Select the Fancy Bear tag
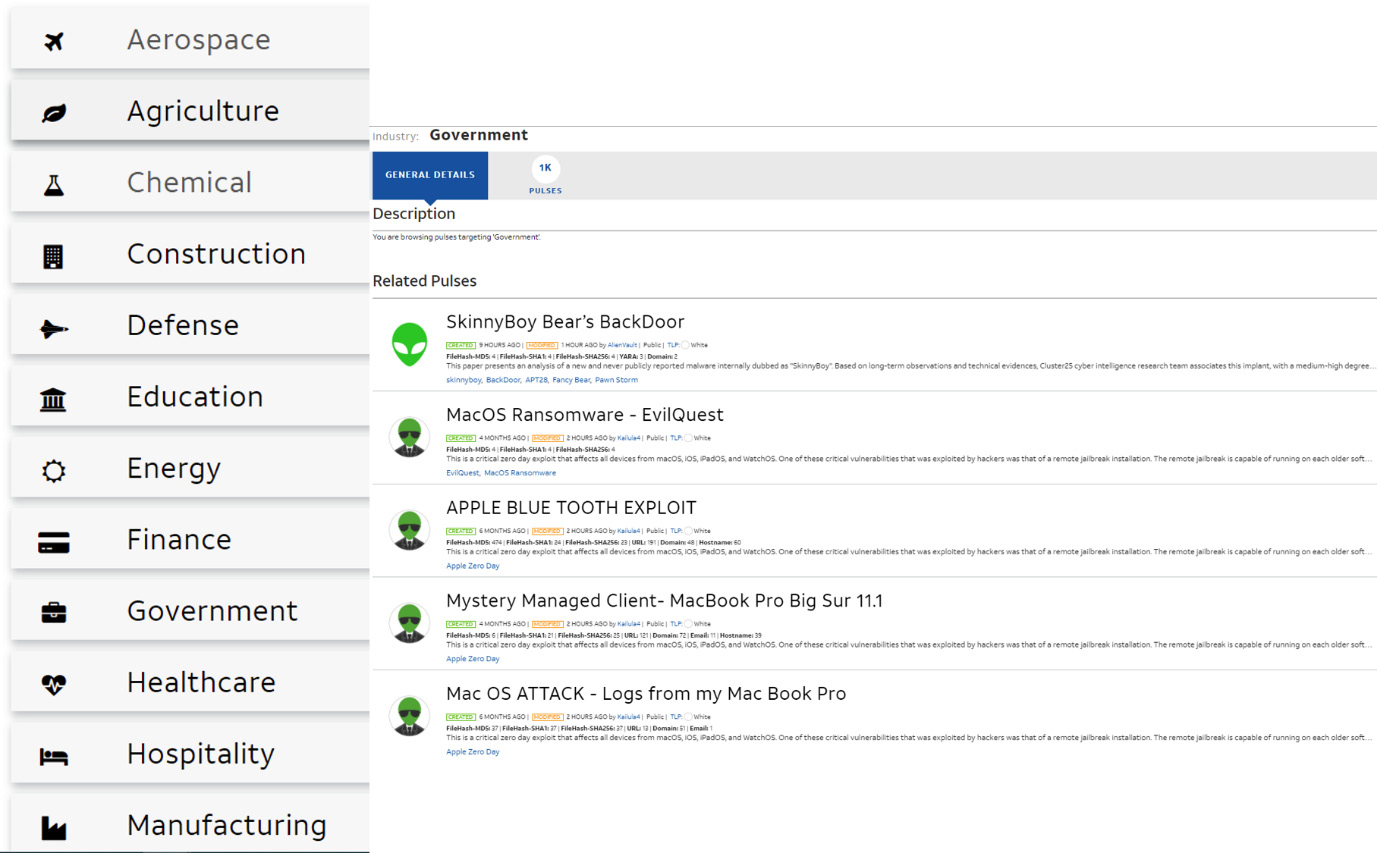1377x853 pixels. point(571,380)
